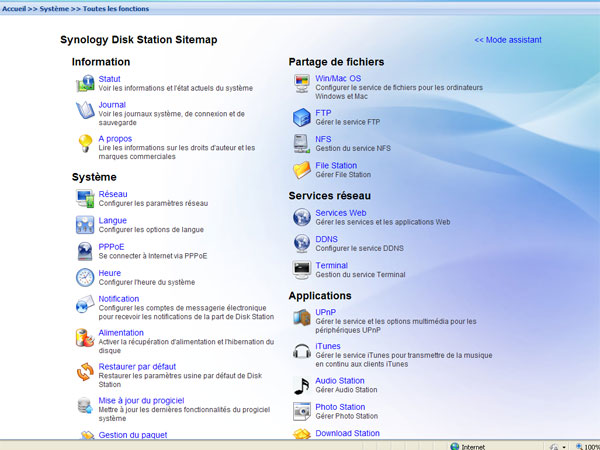This screenshot has width=600, height=450.
Task: Click the Notification mail icon
Action: [85, 304]
